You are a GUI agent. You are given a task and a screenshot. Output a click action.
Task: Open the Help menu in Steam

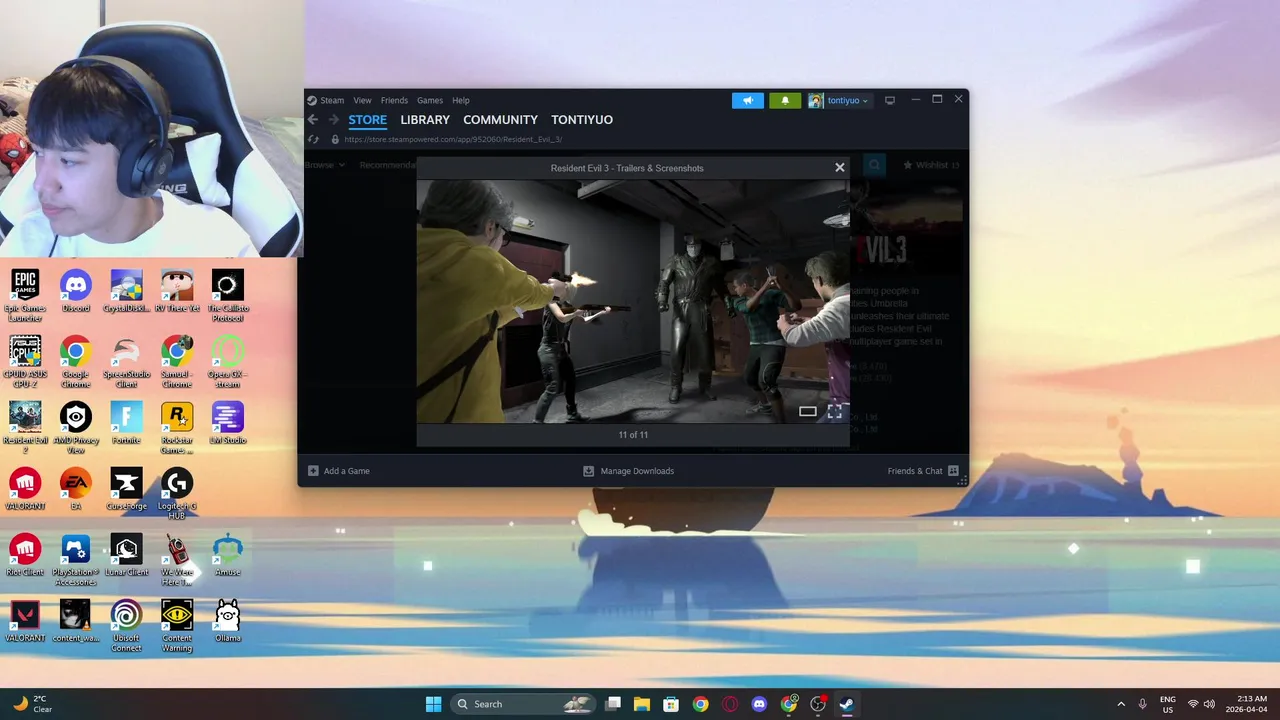click(x=460, y=100)
